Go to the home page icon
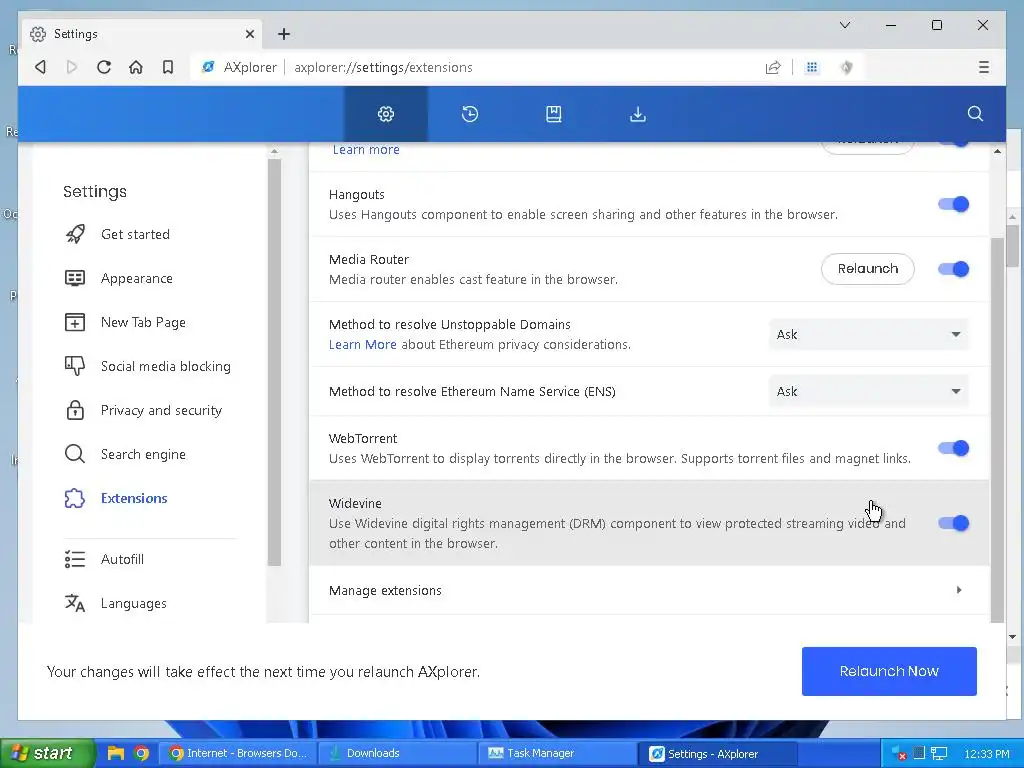 (136, 67)
